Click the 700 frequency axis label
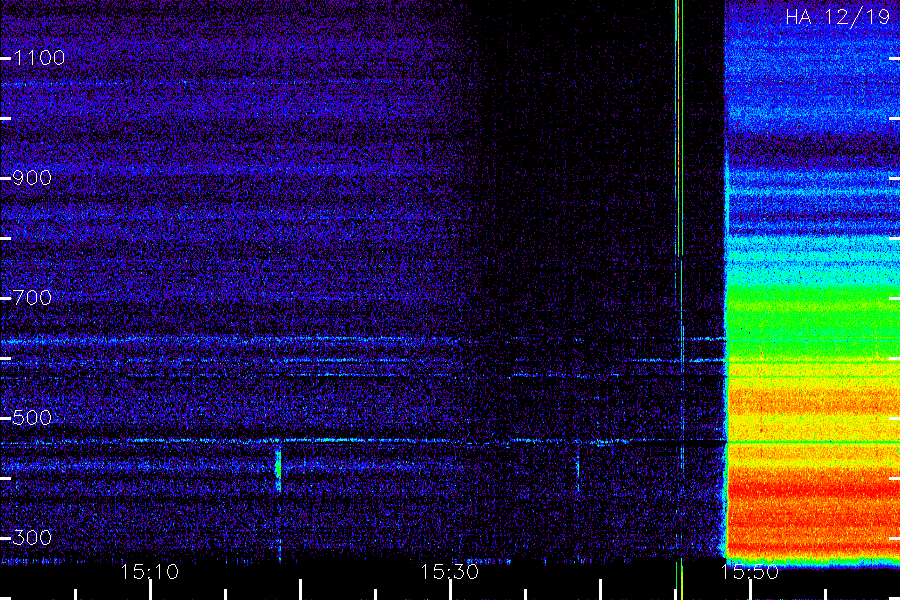This screenshot has width=900, height=600. [x=32, y=298]
